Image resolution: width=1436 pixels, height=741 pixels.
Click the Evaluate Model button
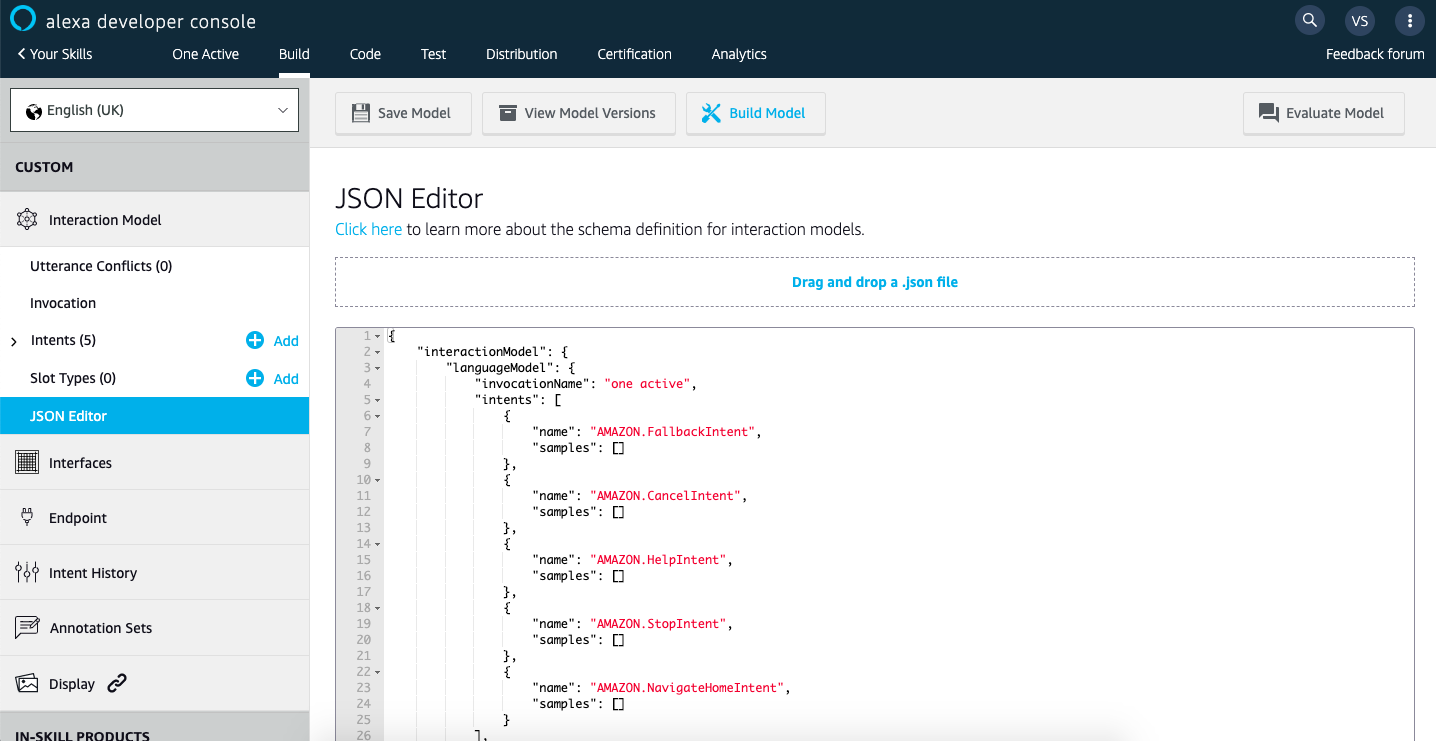point(1323,113)
